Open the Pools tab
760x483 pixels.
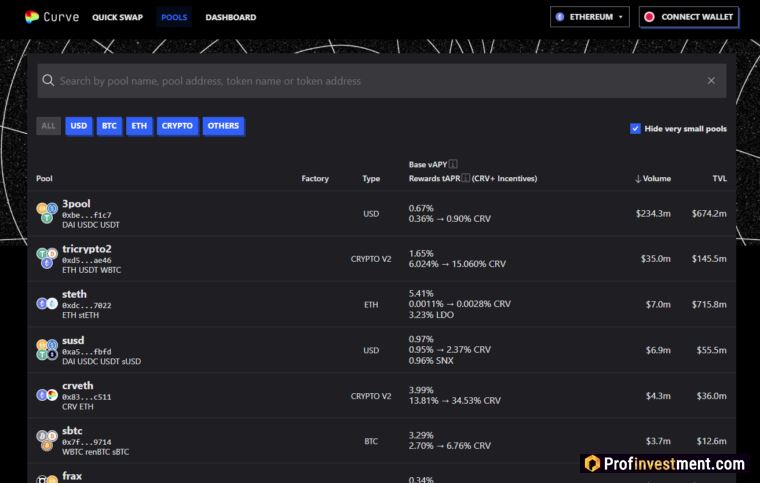click(x=174, y=17)
